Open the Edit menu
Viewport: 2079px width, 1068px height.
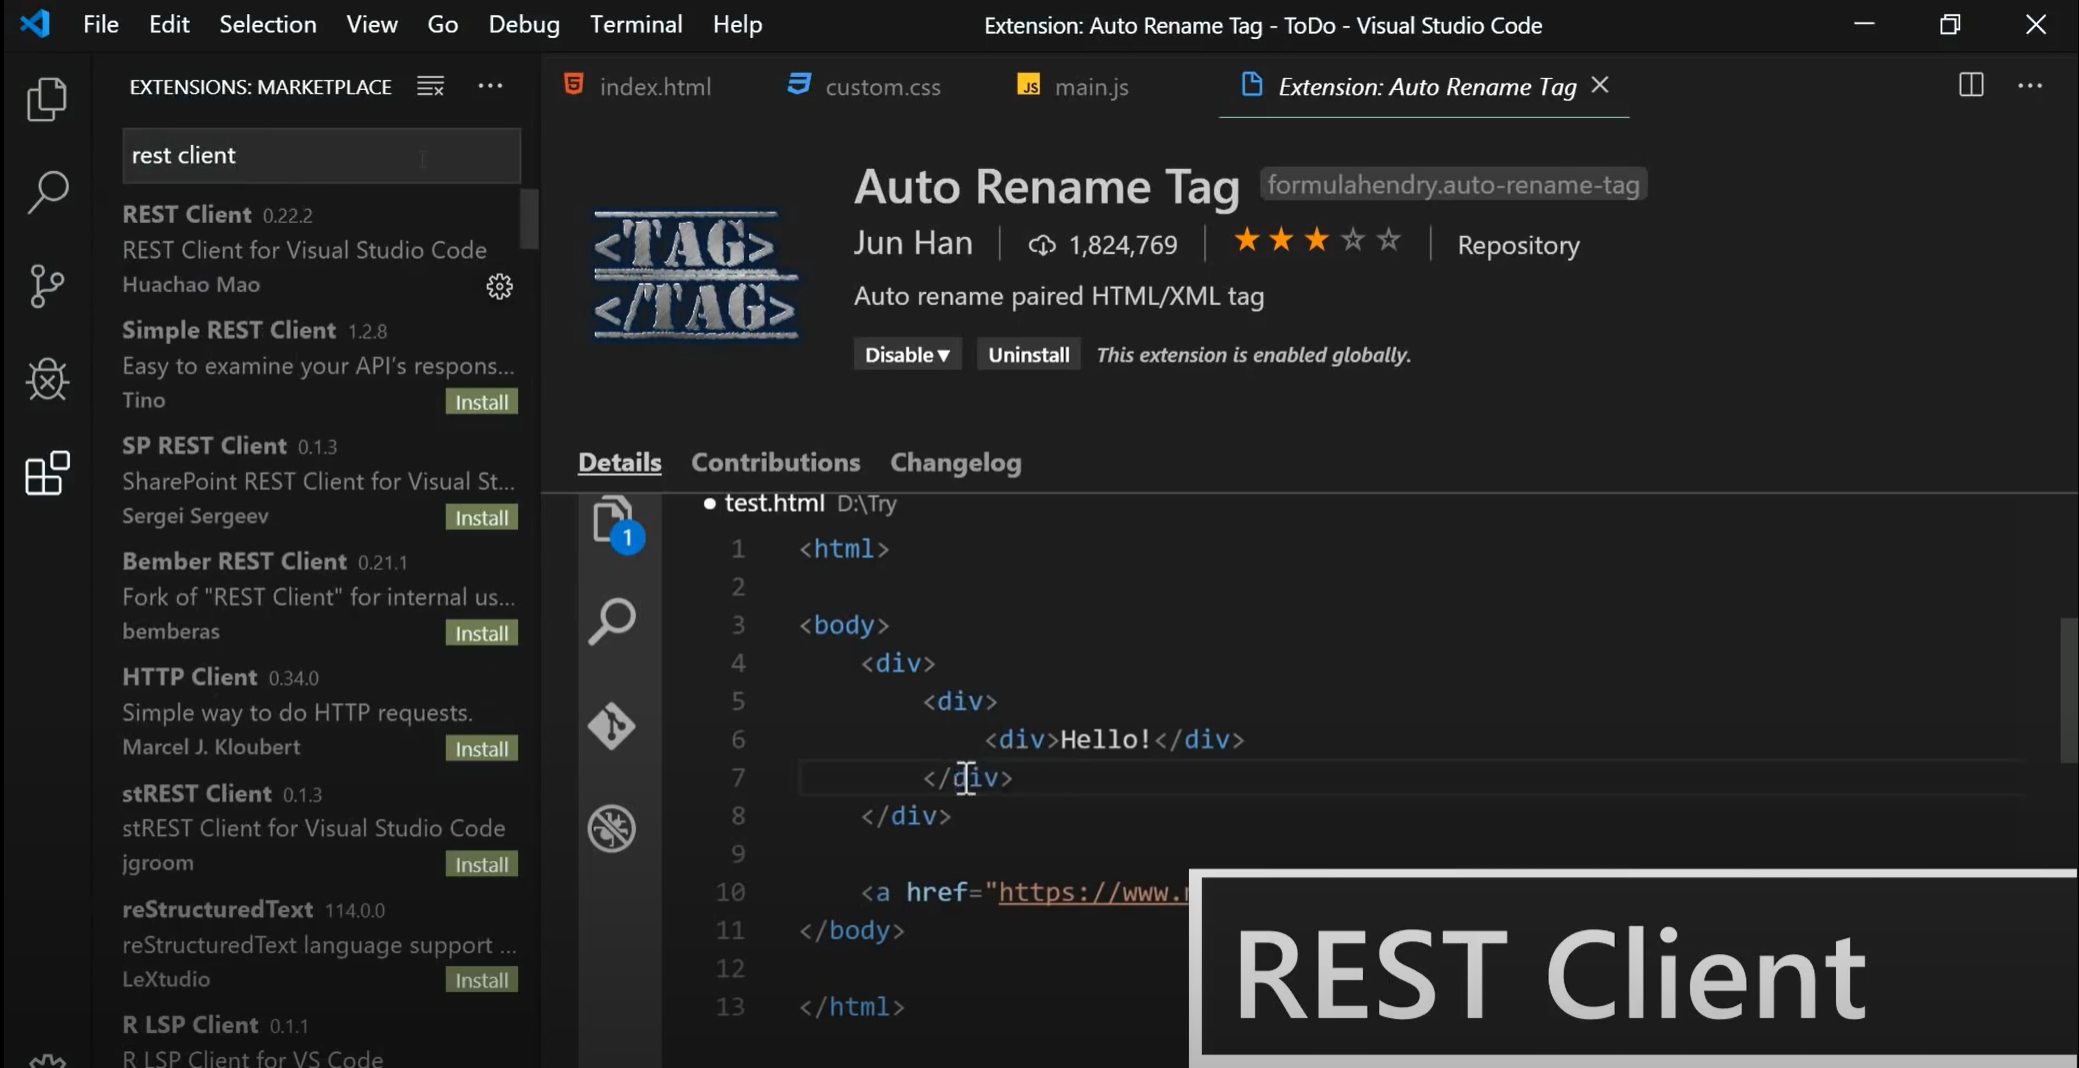pyautogui.click(x=169, y=24)
